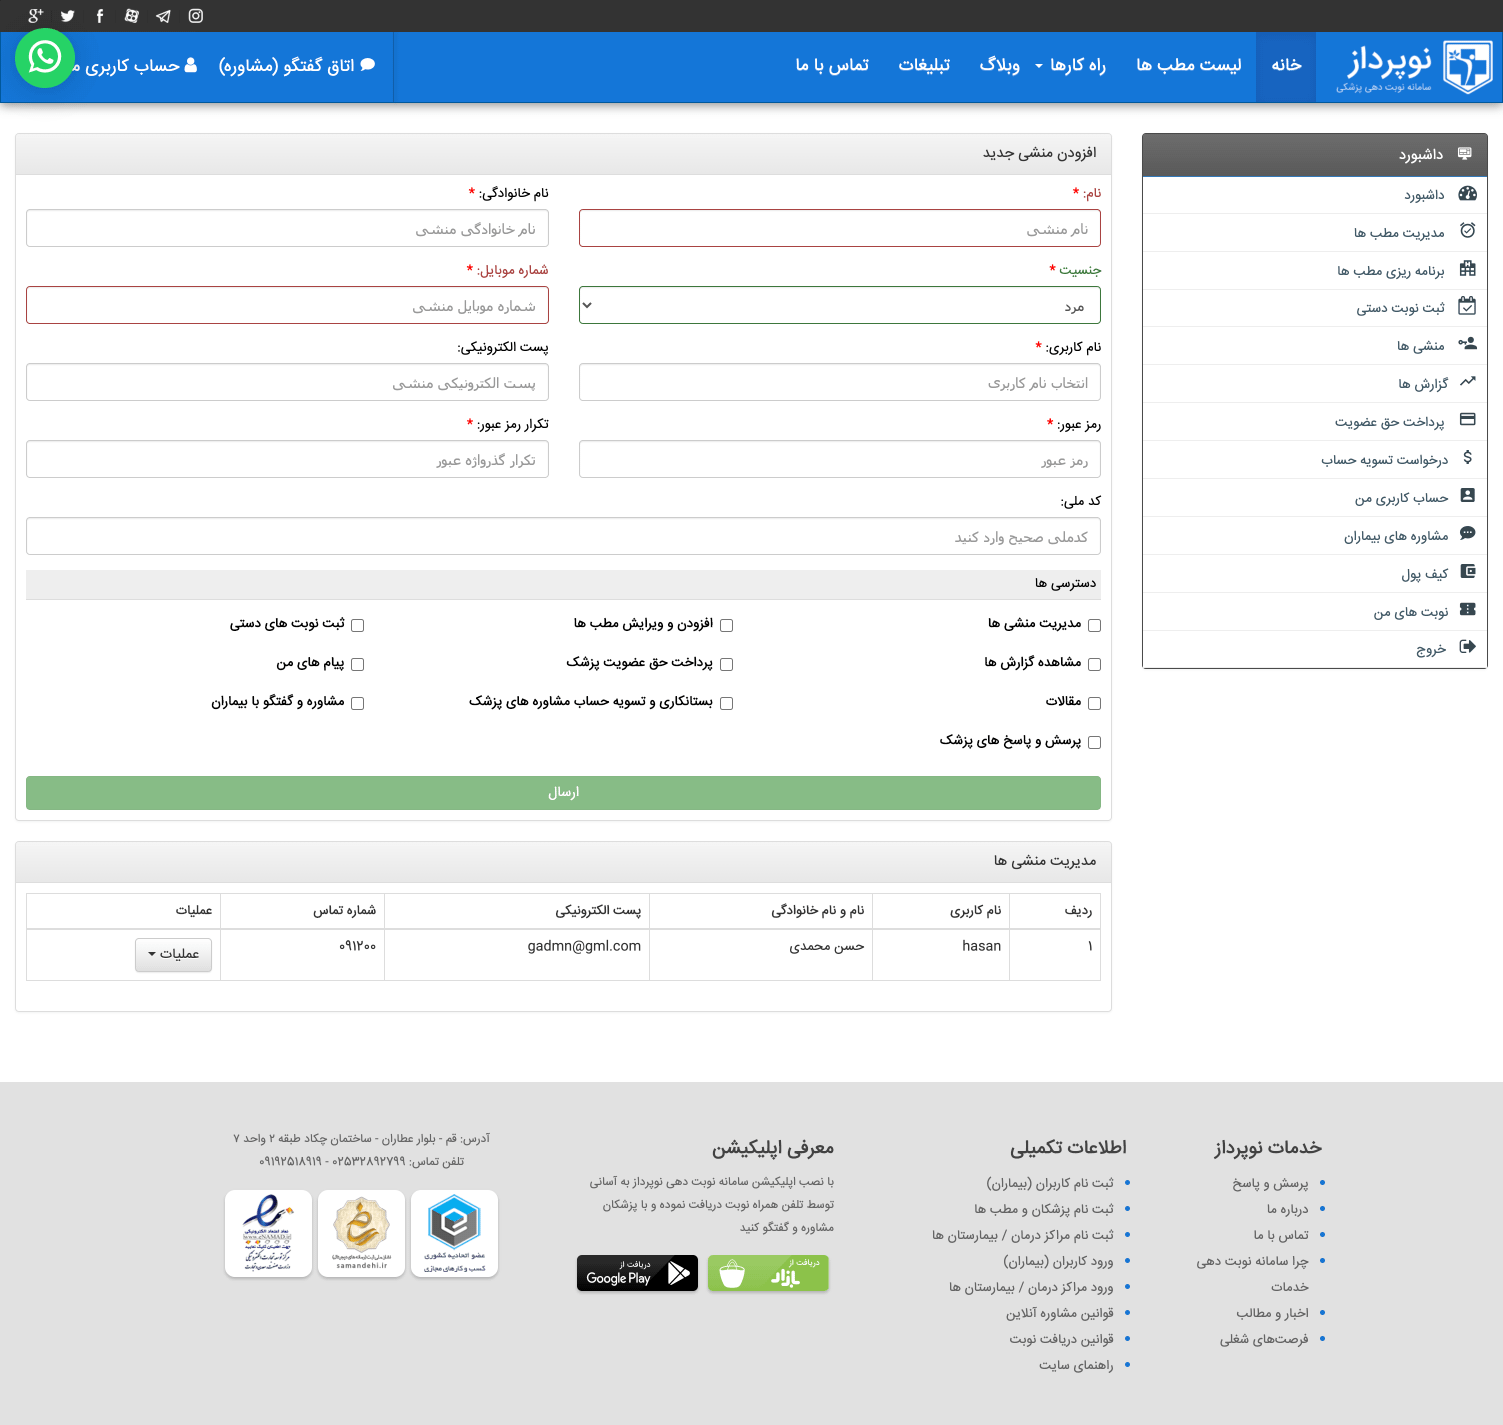This screenshot has width=1503, height=1425.
Task: Go to لیست مطب ها in navbar
Action: click(x=1188, y=66)
